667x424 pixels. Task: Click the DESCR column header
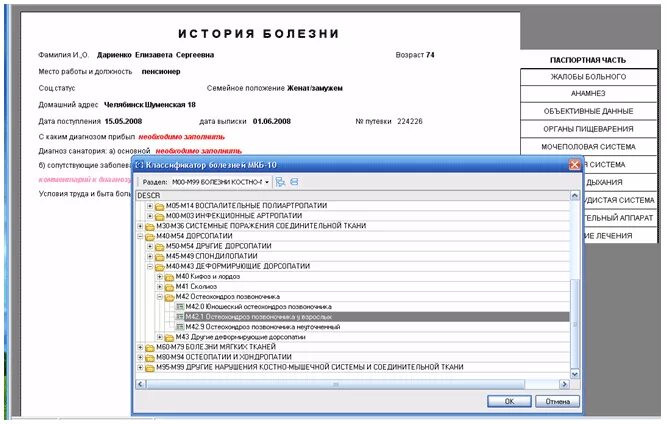(x=353, y=196)
